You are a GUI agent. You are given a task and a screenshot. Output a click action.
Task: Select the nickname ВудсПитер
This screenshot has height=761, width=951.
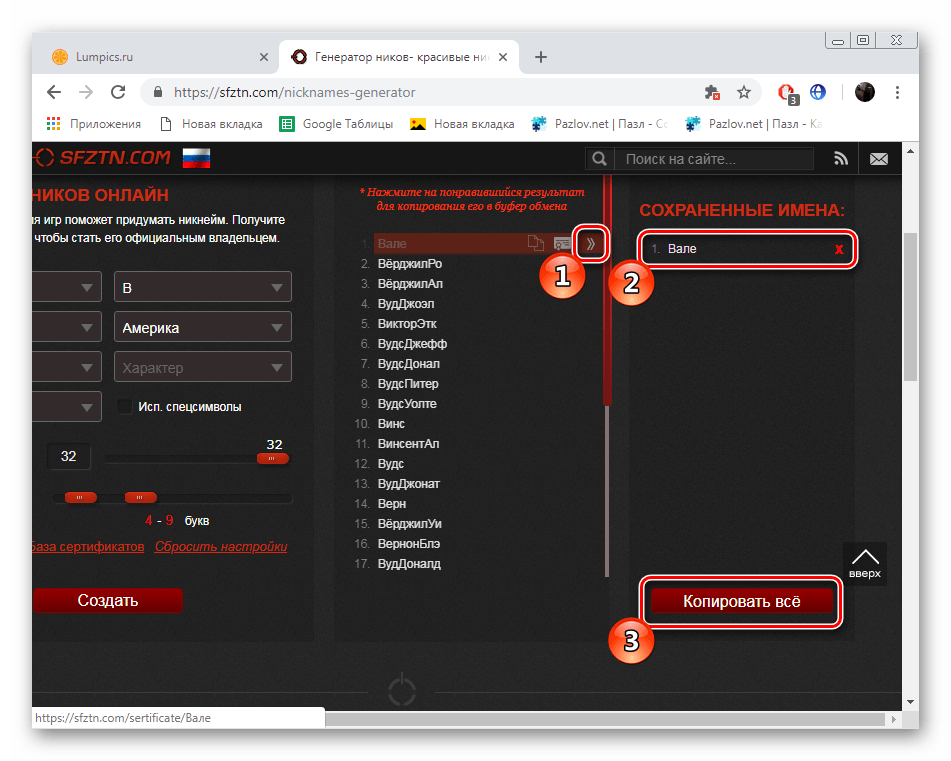click(x=408, y=384)
